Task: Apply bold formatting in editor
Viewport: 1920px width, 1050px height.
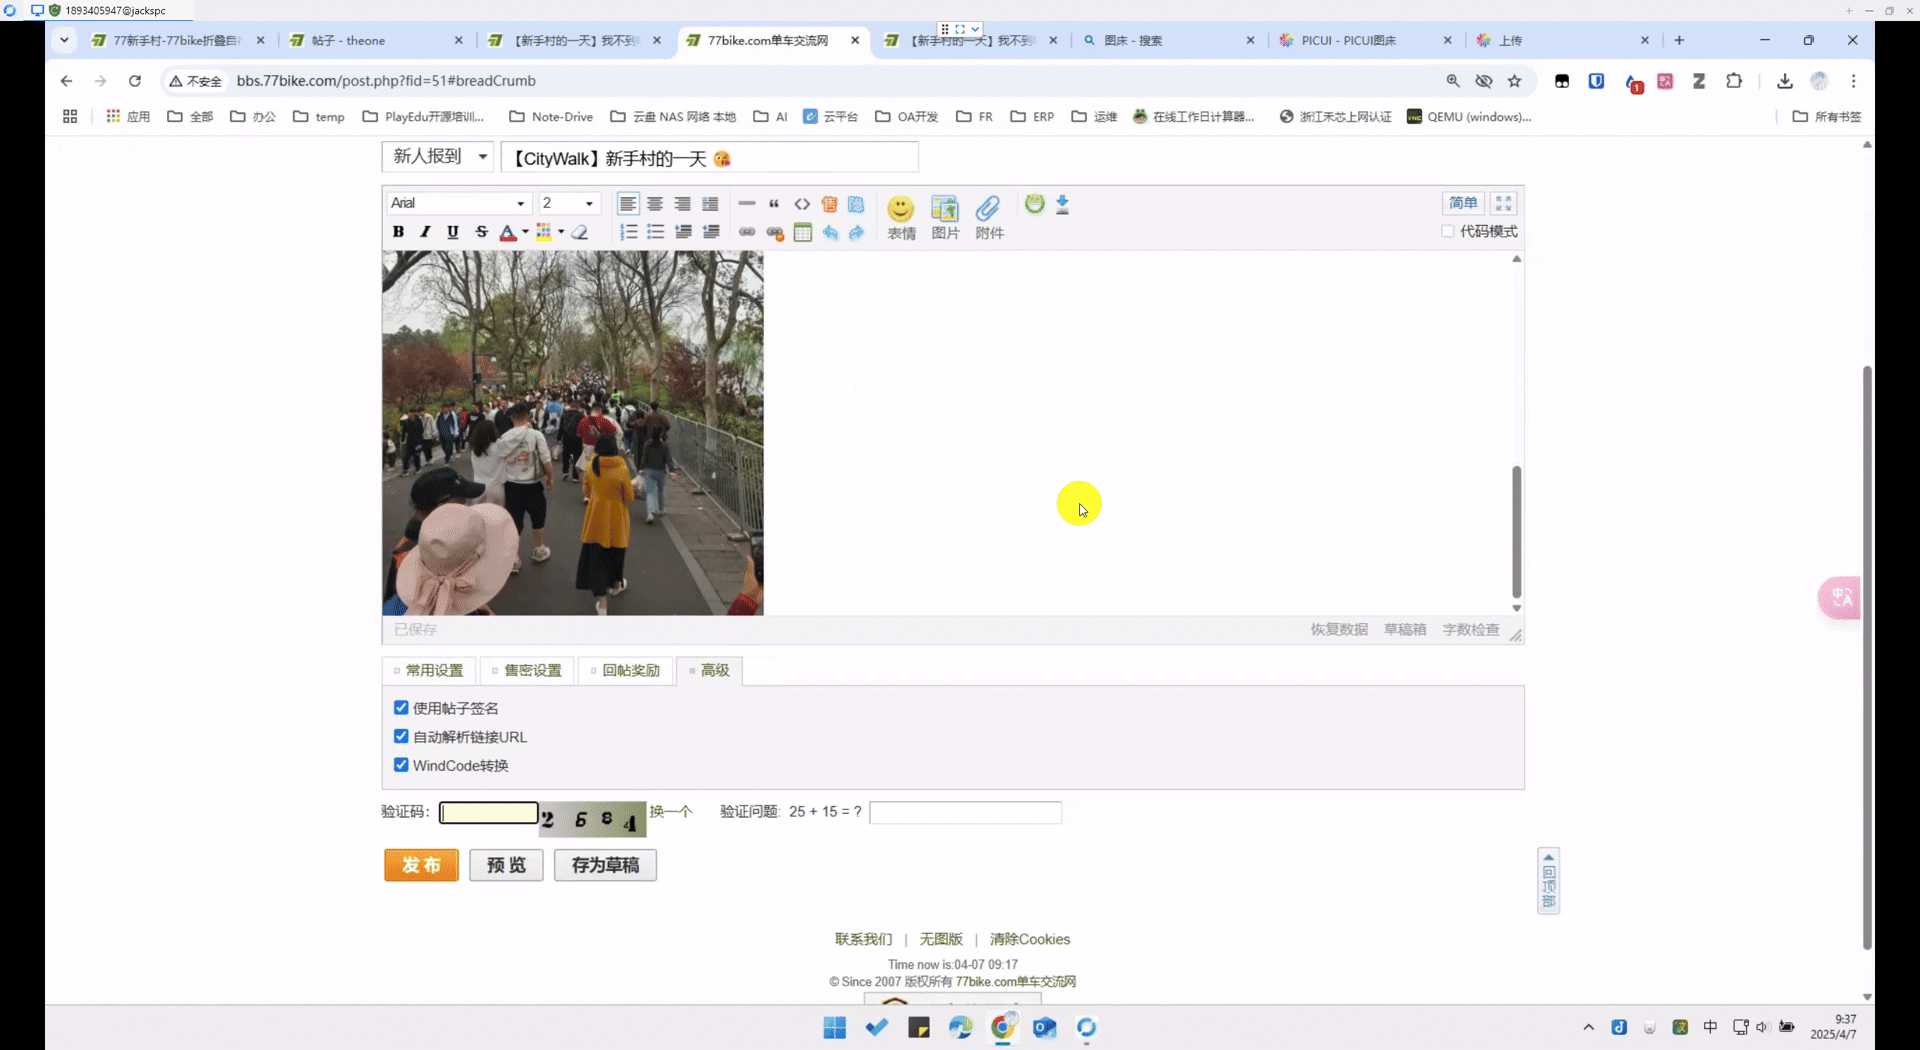Action: (x=398, y=232)
